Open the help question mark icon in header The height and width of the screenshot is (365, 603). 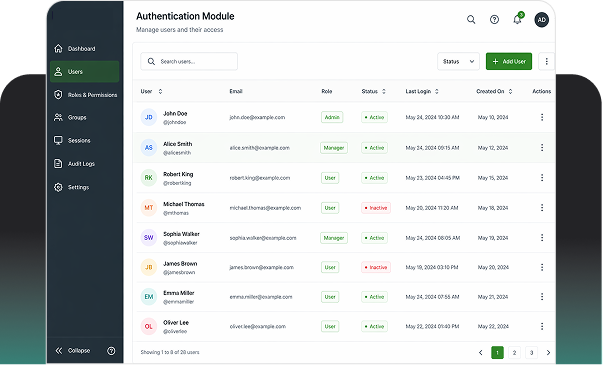coord(494,20)
